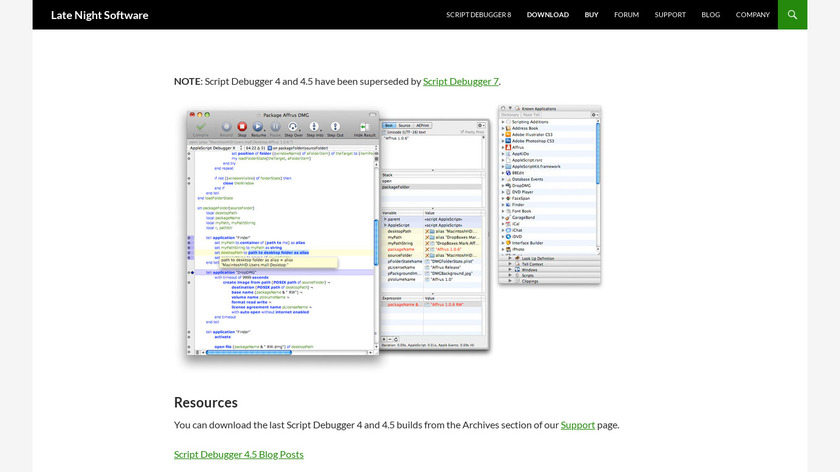
Task: Follow the Script Debugger 7 link
Action: tap(460, 81)
